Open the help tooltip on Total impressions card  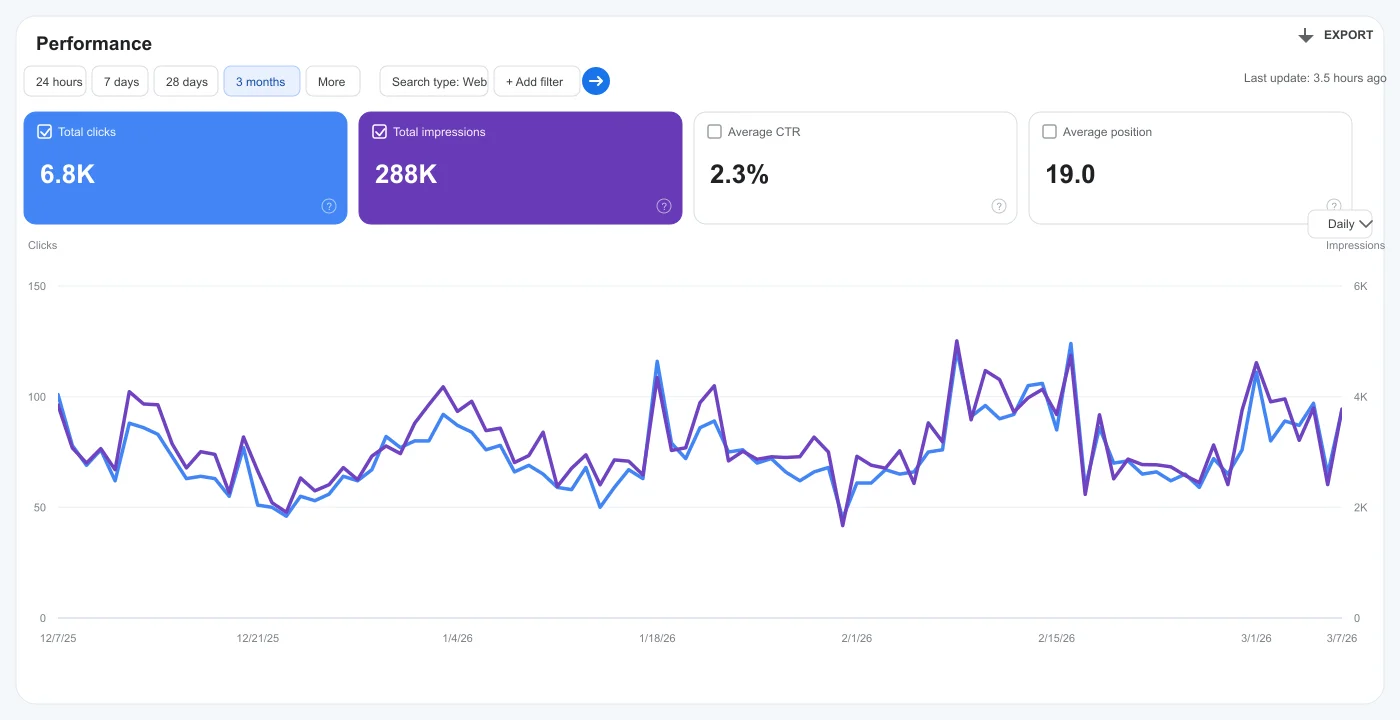click(x=663, y=206)
